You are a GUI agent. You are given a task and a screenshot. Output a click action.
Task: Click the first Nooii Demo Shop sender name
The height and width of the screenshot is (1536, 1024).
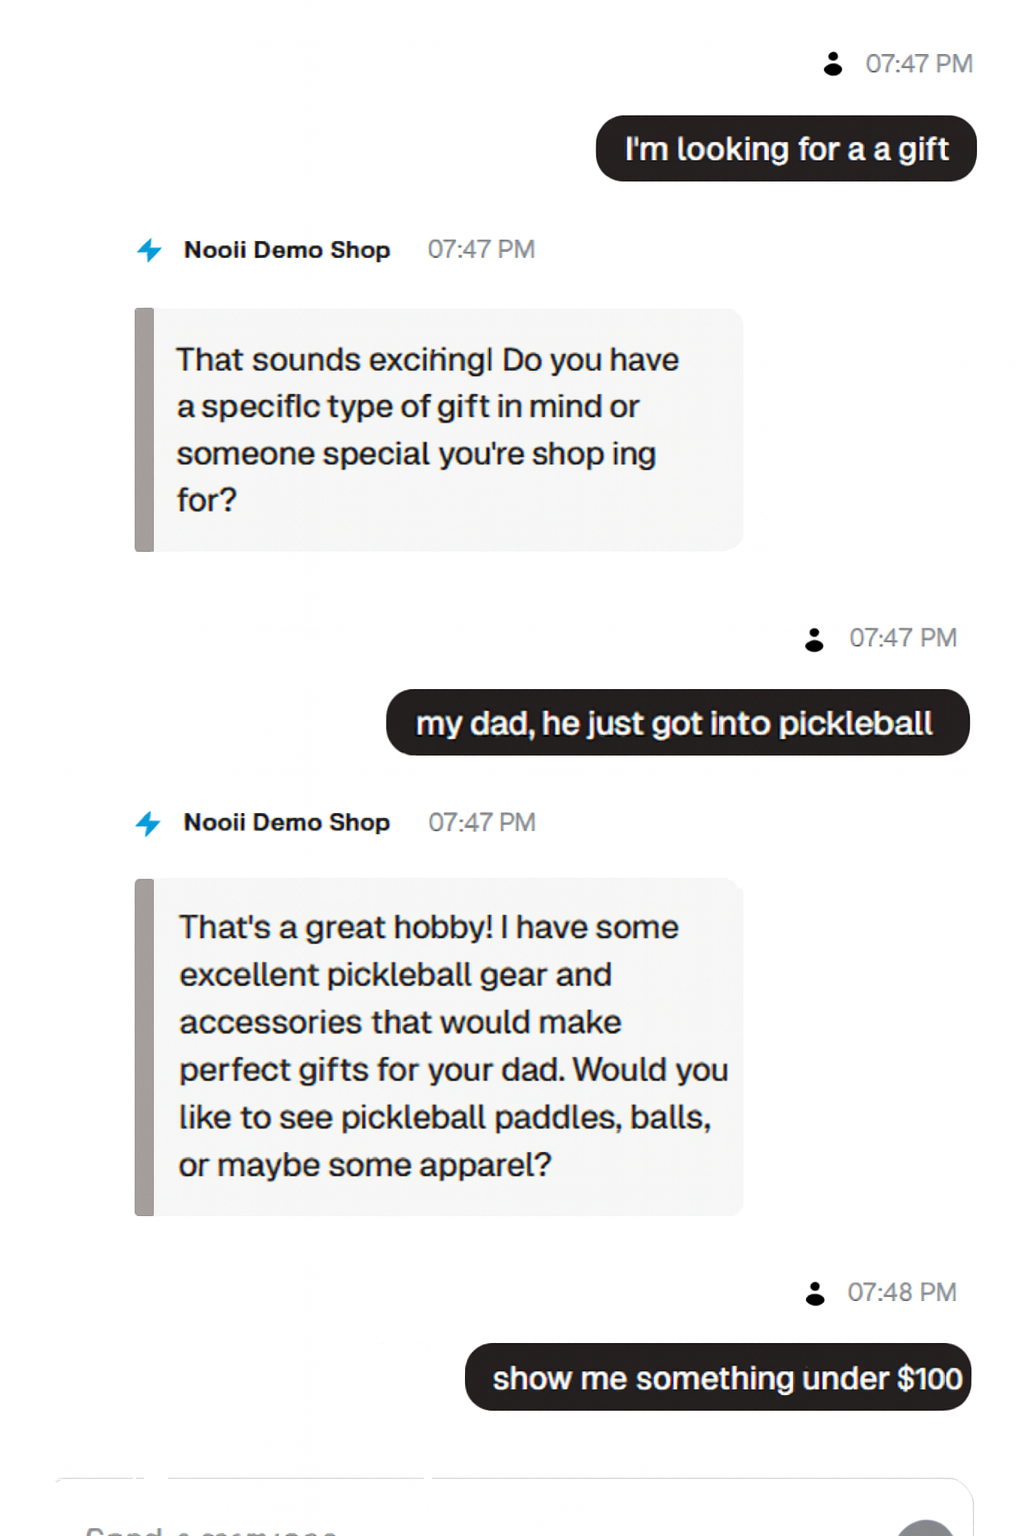tap(287, 250)
